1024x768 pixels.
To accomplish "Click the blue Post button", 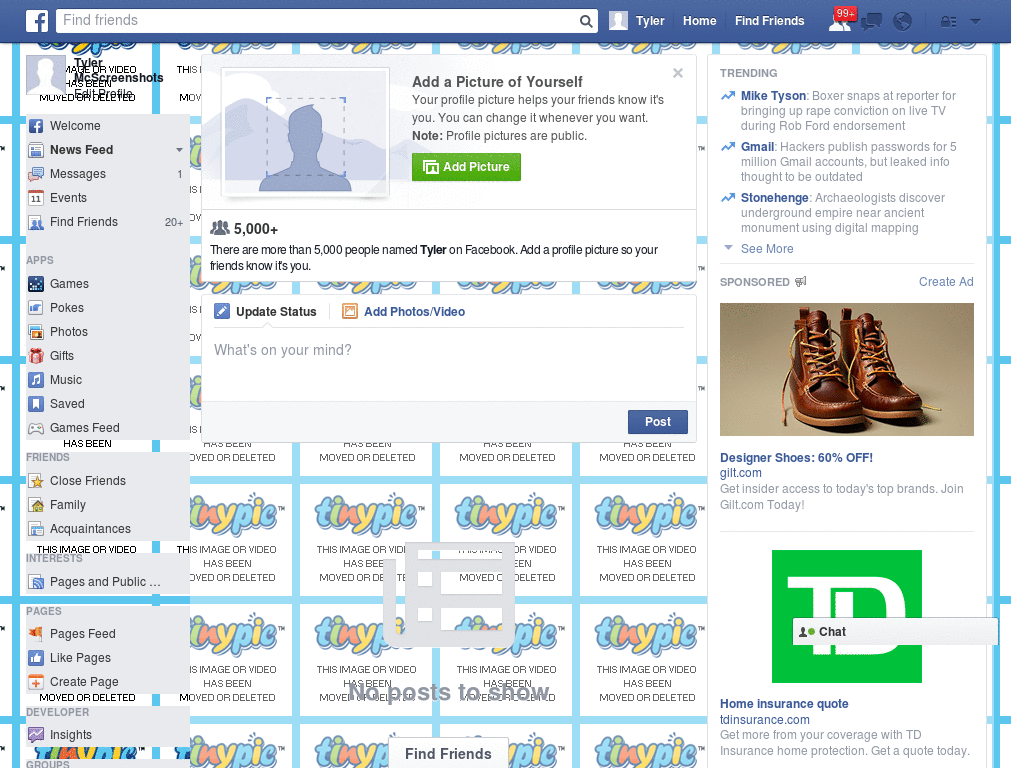I will (658, 422).
